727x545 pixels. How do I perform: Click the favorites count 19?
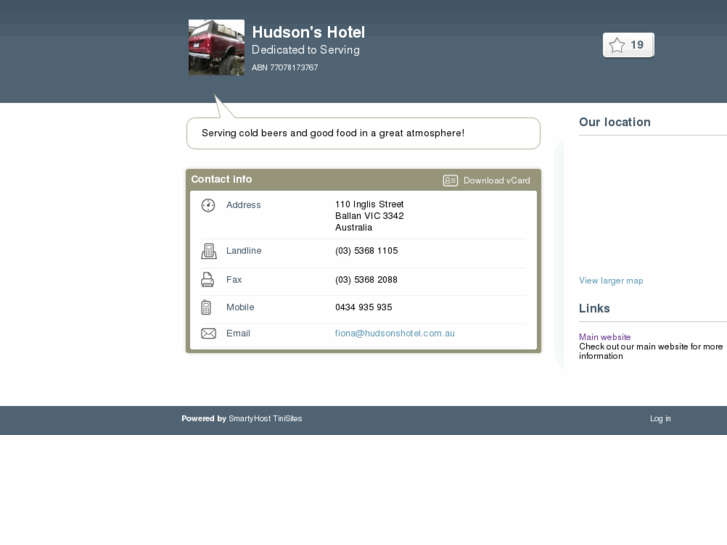[x=637, y=45]
